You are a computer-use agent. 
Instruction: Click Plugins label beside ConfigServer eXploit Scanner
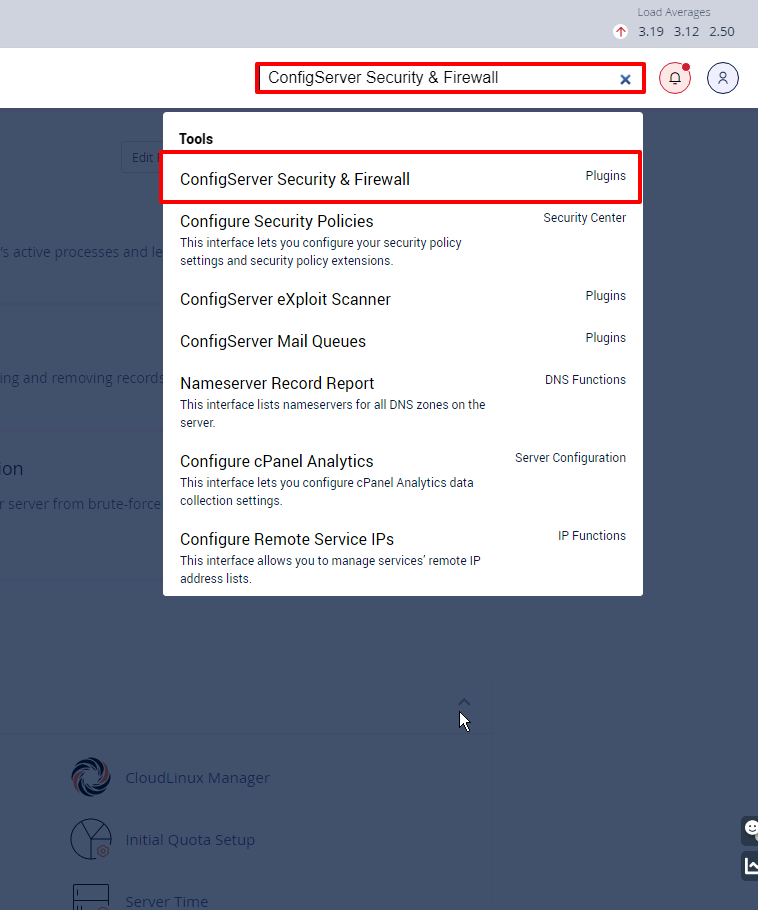605,296
